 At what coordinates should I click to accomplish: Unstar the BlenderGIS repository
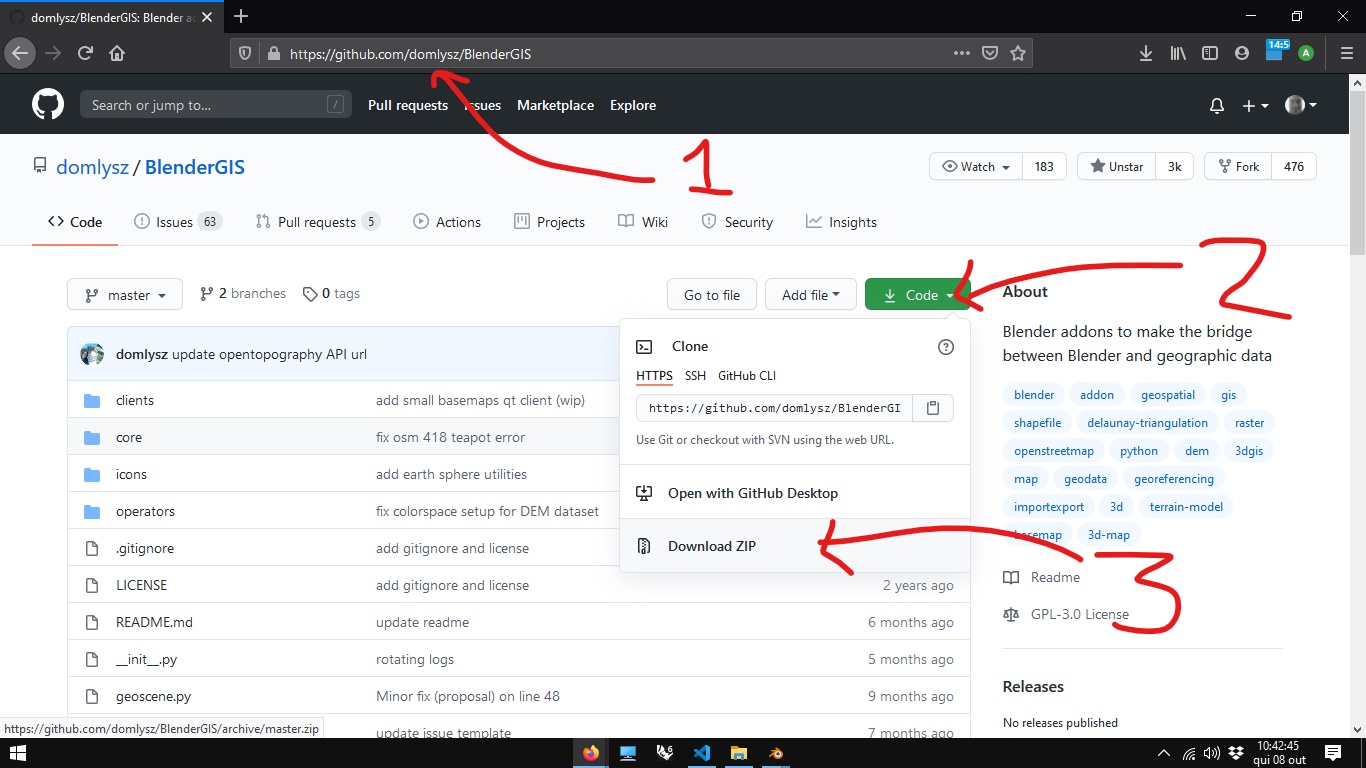point(1116,167)
